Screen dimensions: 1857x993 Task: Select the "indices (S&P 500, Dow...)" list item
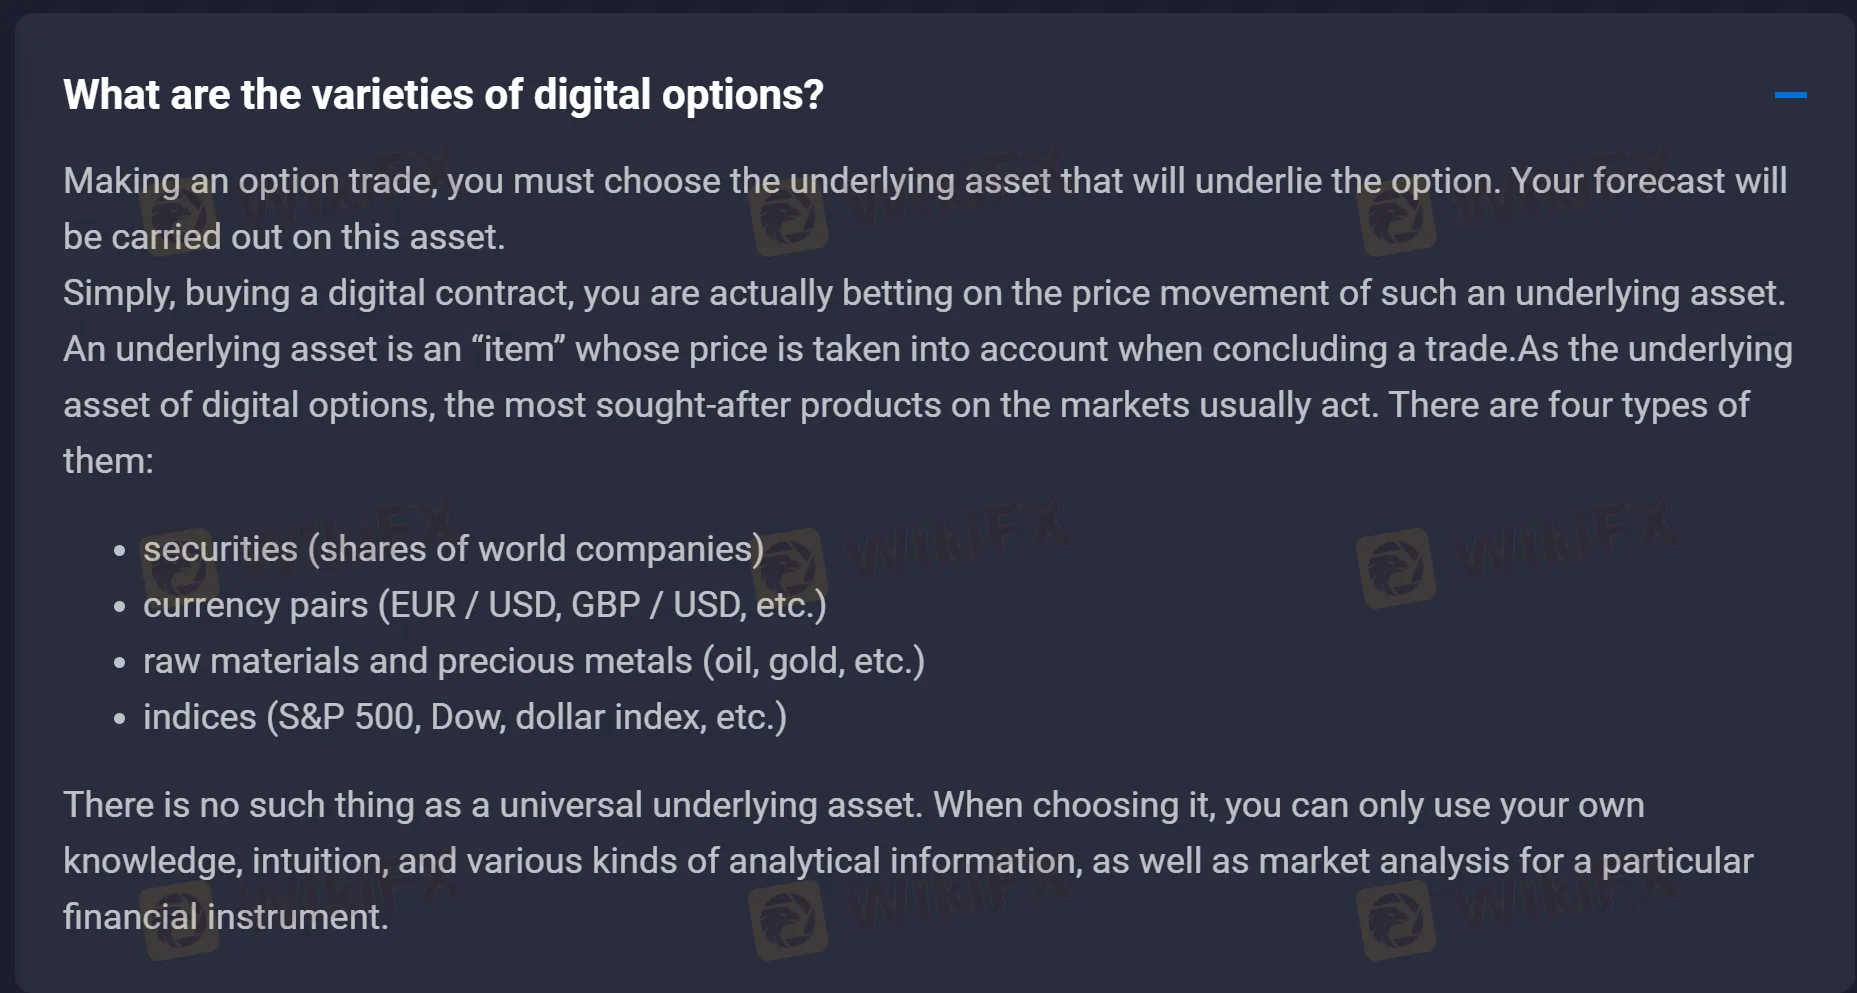point(464,717)
